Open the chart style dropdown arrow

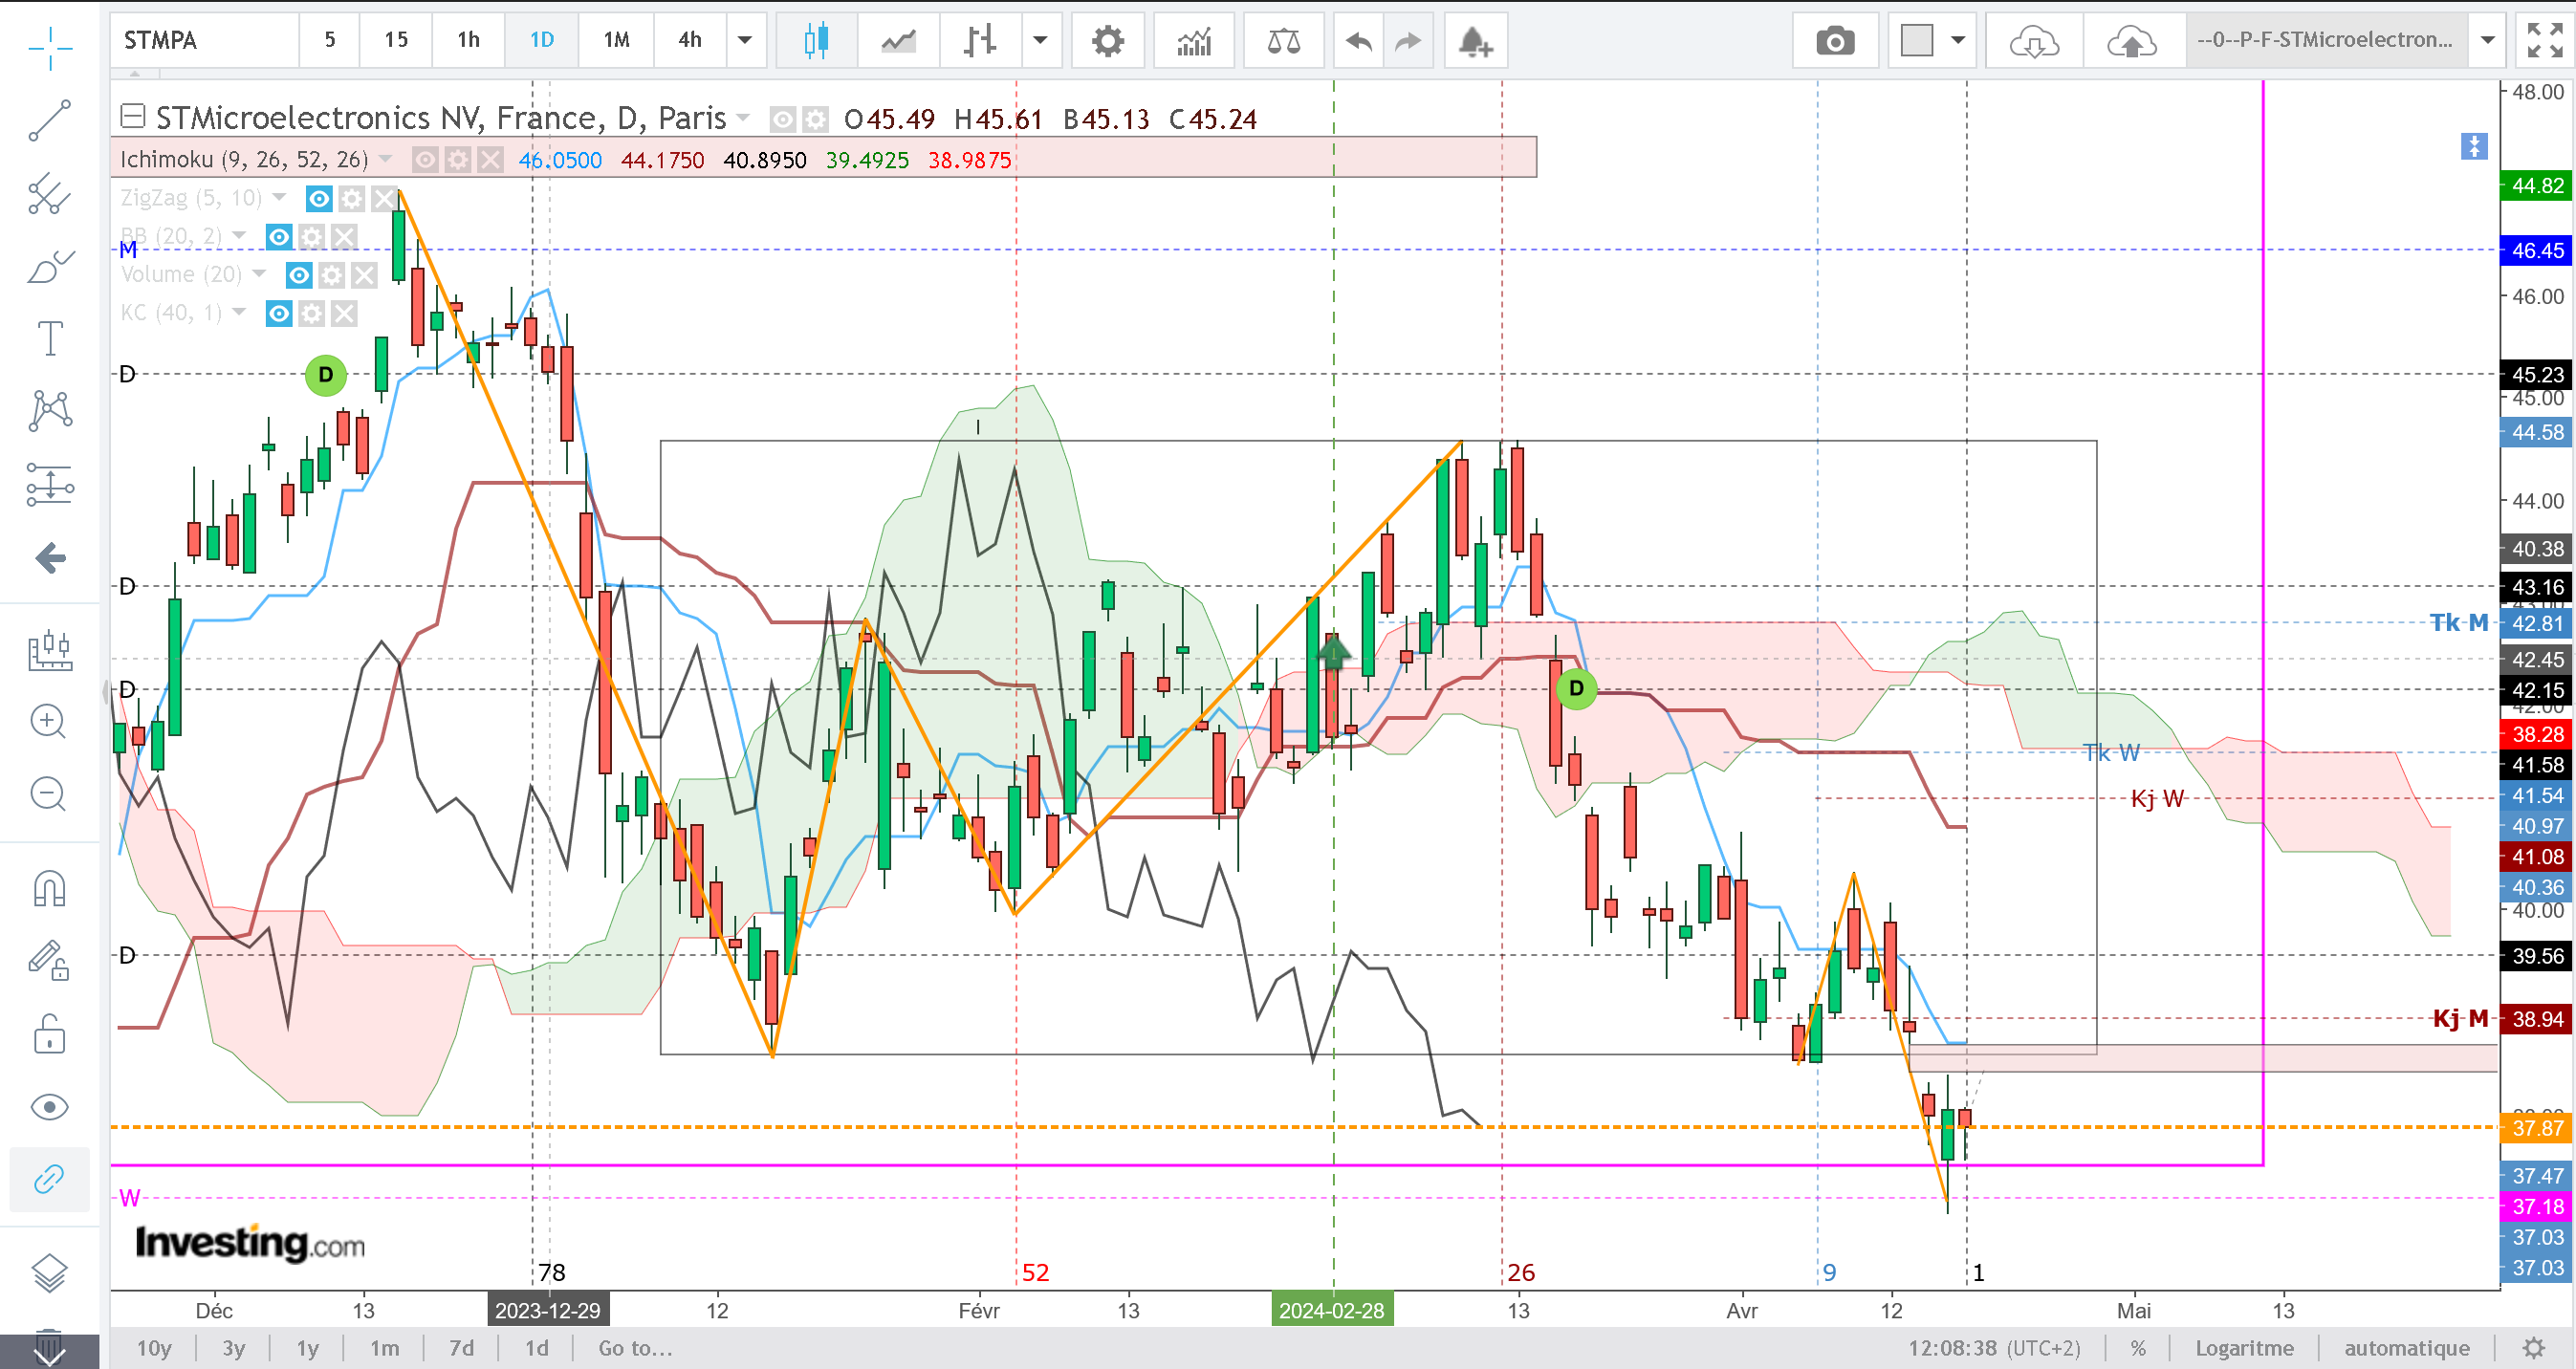[x=1040, y=40]
